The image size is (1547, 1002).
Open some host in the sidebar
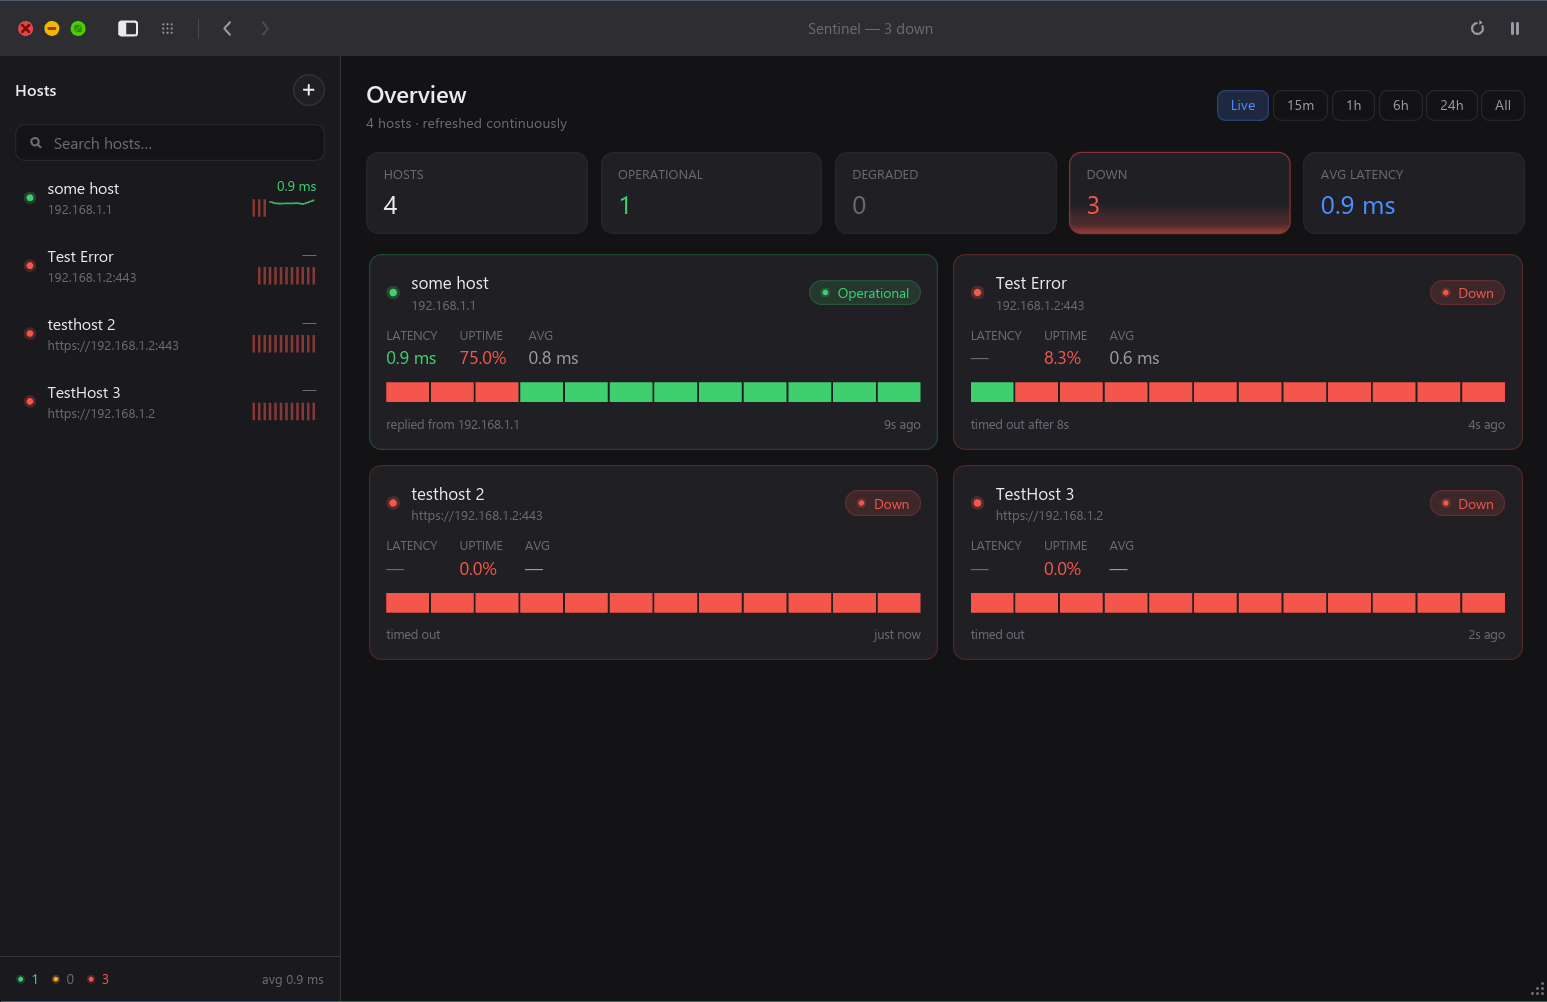[x=170, y=198]
